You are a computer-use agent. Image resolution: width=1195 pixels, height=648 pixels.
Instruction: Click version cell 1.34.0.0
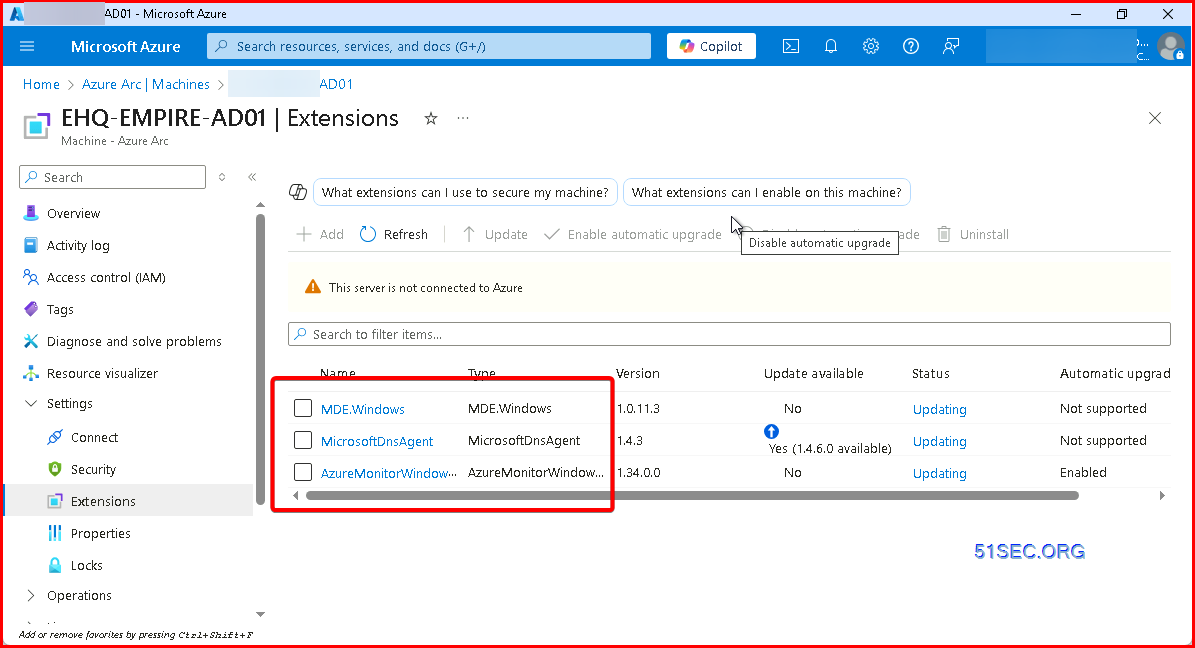[639, 473]
